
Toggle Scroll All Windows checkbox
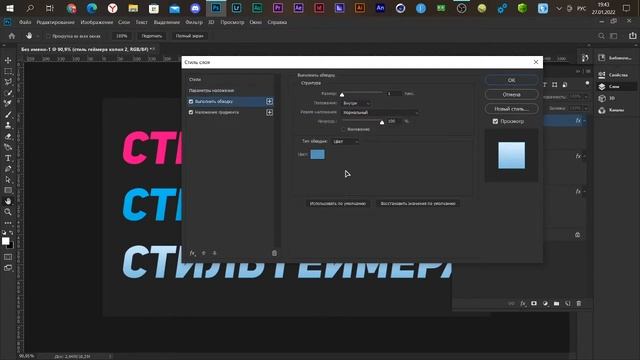48,36
